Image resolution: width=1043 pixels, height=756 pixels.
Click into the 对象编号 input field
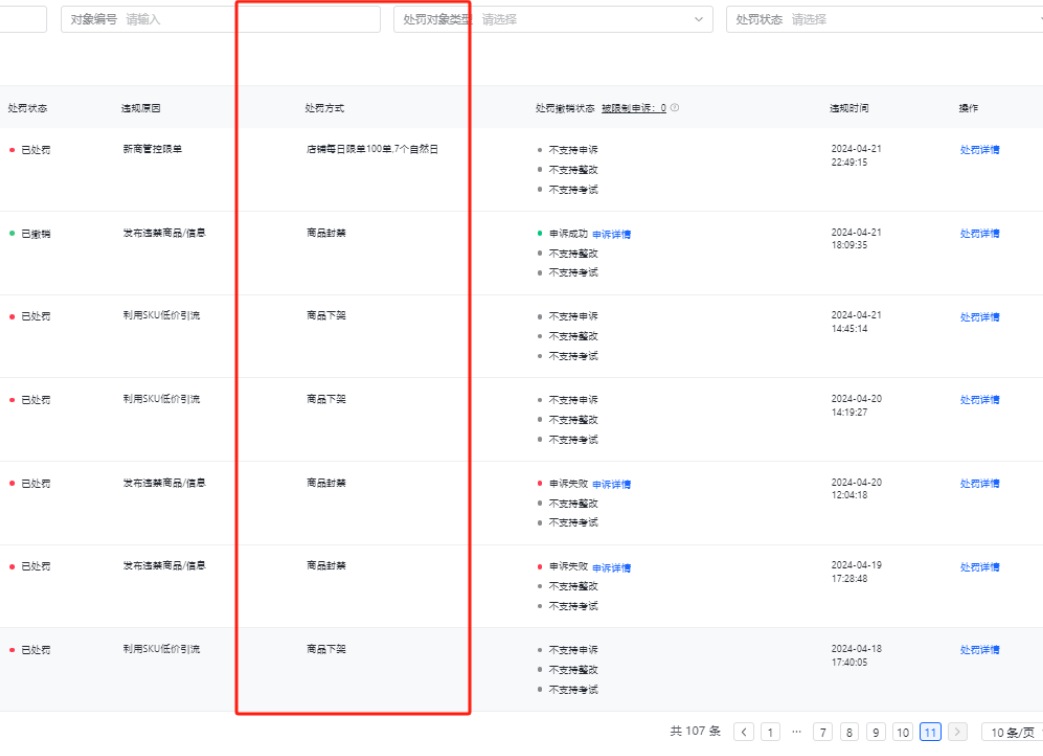coord(250,19)
